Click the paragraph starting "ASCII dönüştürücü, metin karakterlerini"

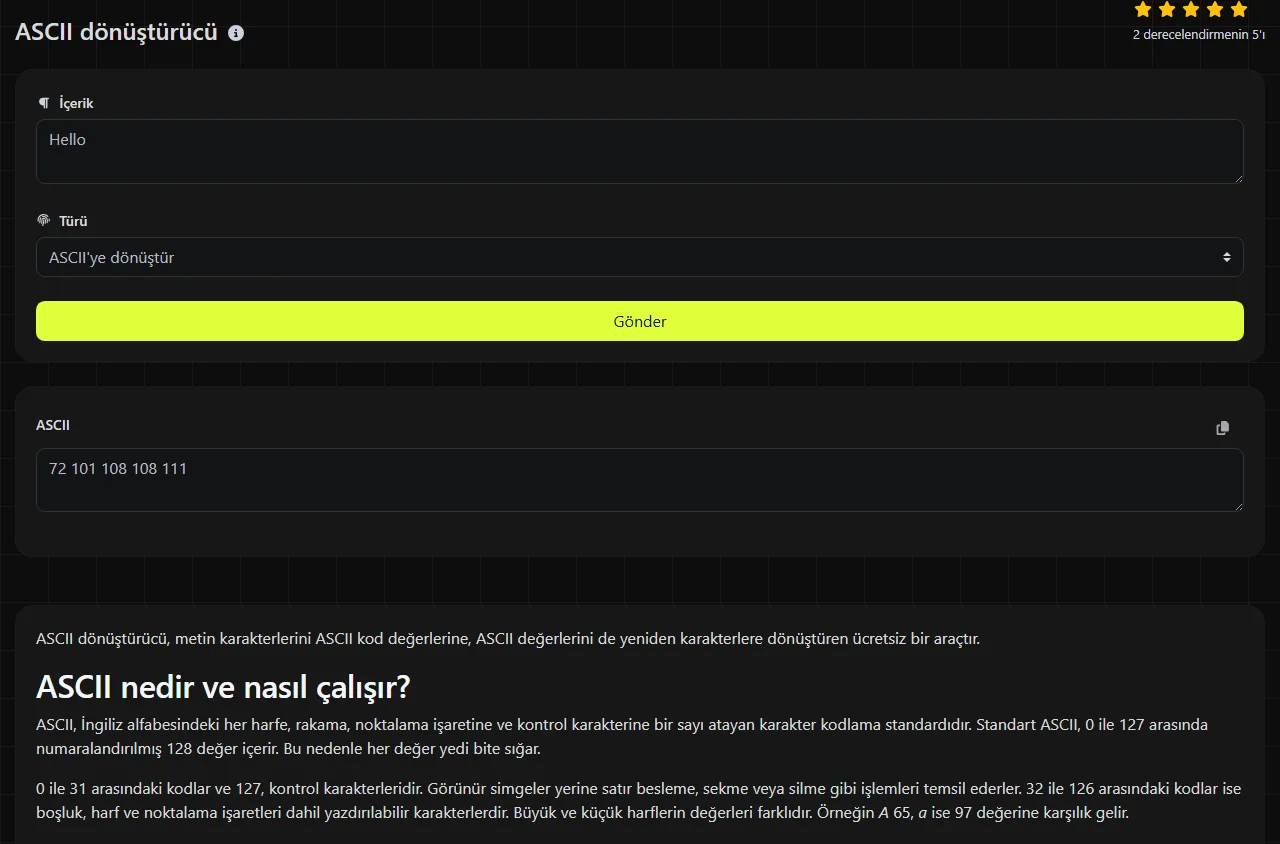click(x=508, y=638)
